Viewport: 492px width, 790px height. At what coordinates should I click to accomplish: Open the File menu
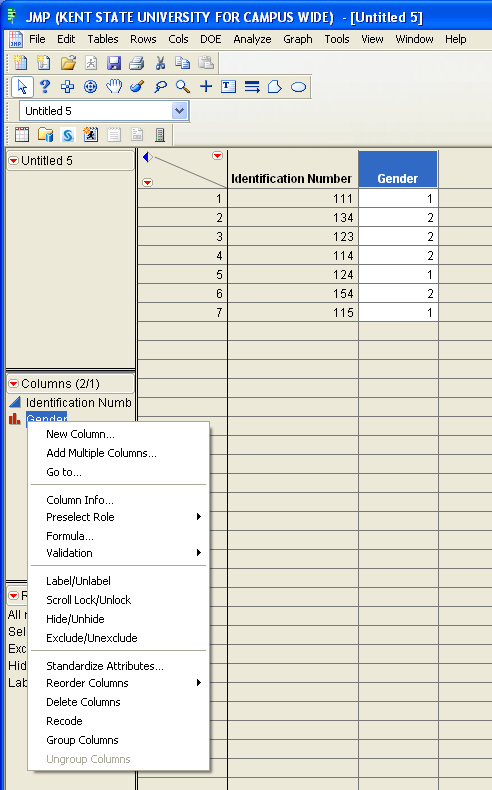(x=37, y=39)
